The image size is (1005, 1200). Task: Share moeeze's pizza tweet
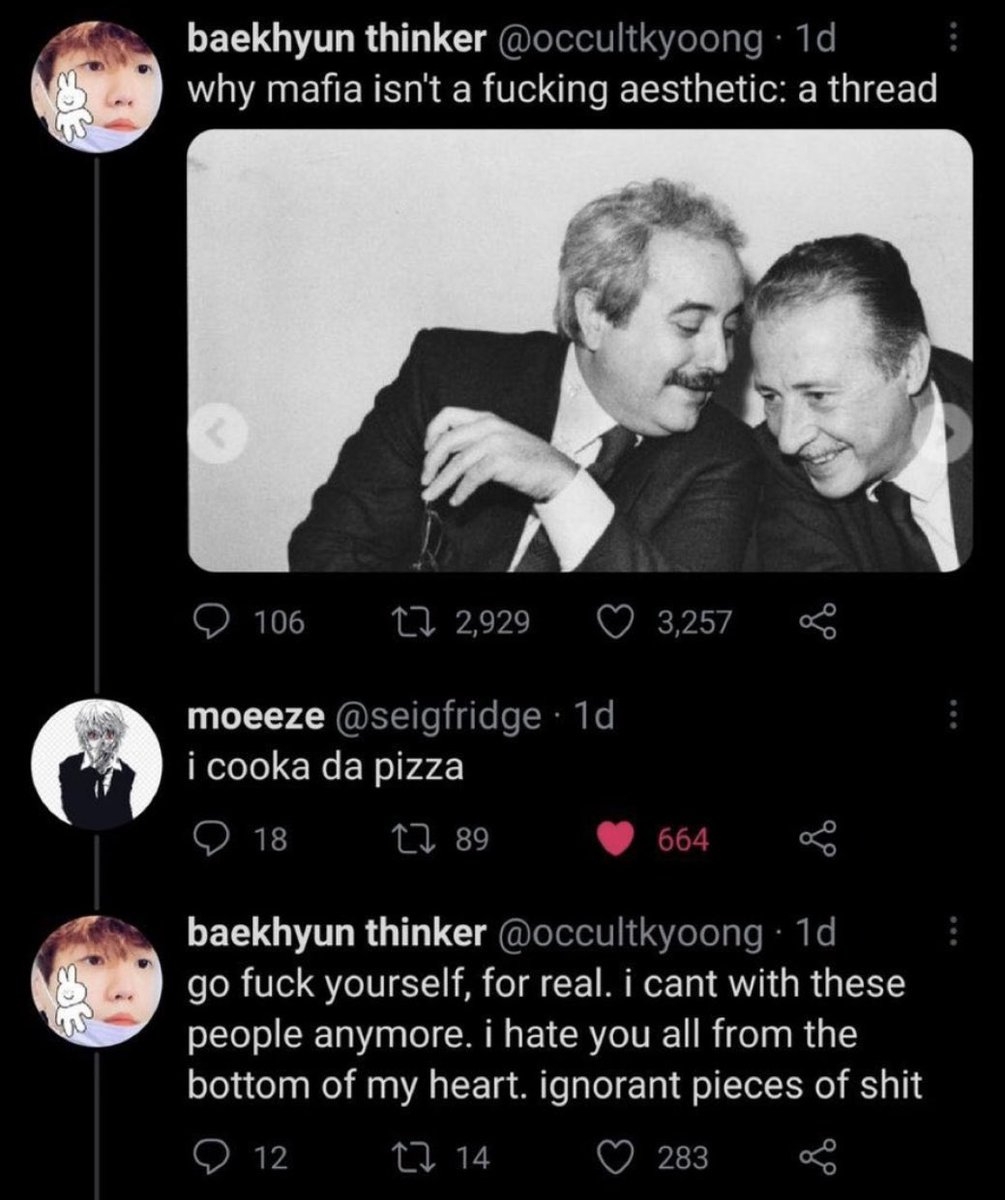point(816,840)
